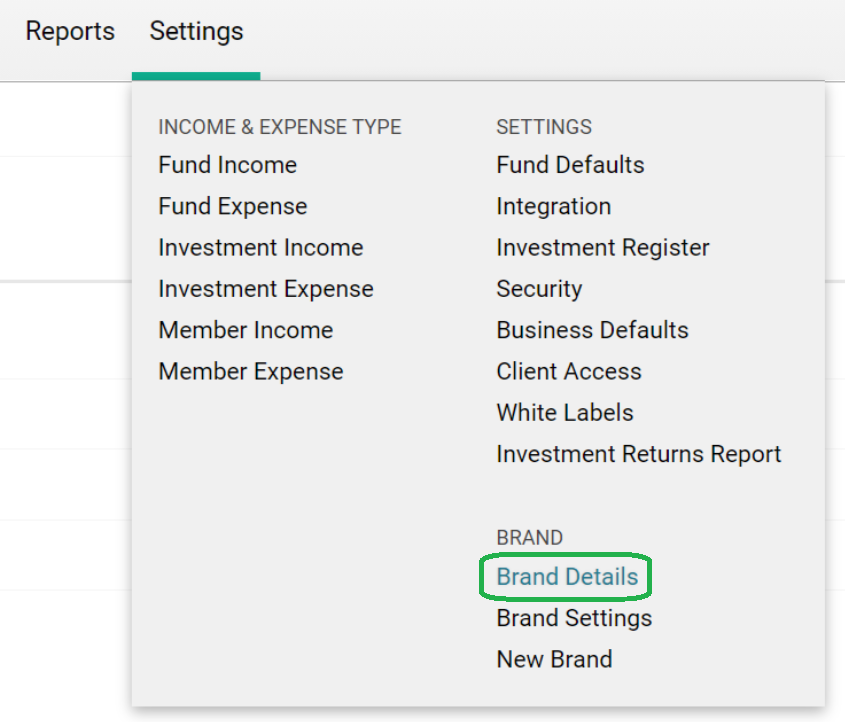Select Security settings option
Viewport: 845px width, 722px height.
click(x=539, y=289)
